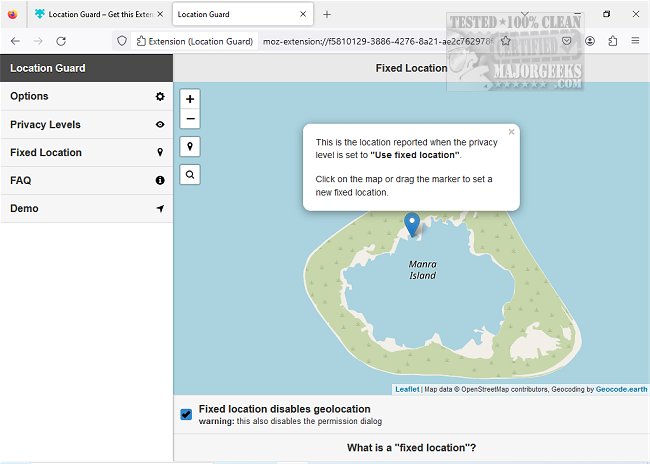Uncheck Fixed location disables geolocation
Viewport: 650px width, 464px height.
point(186,414)
